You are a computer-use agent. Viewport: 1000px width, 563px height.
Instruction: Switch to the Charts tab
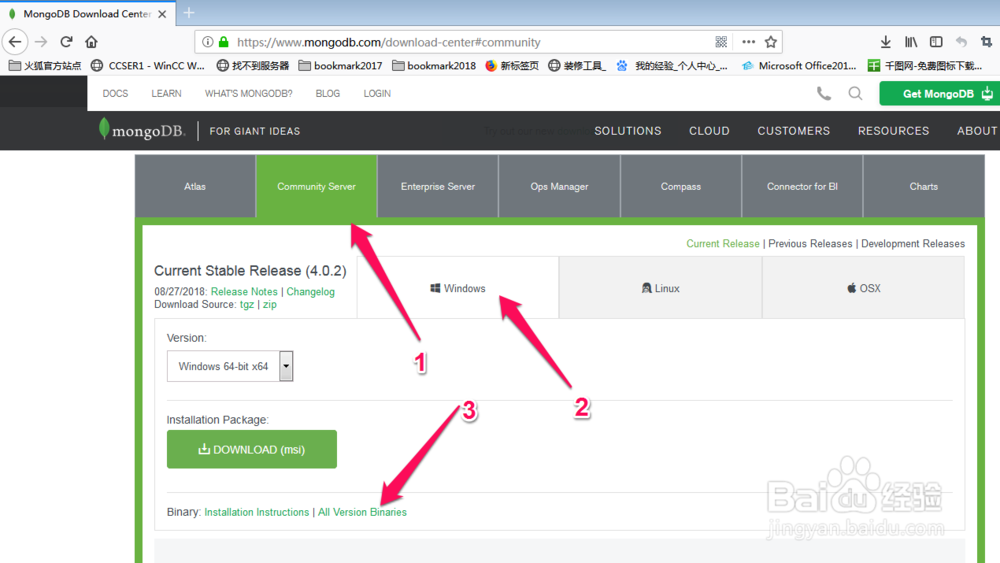point(923,186)
